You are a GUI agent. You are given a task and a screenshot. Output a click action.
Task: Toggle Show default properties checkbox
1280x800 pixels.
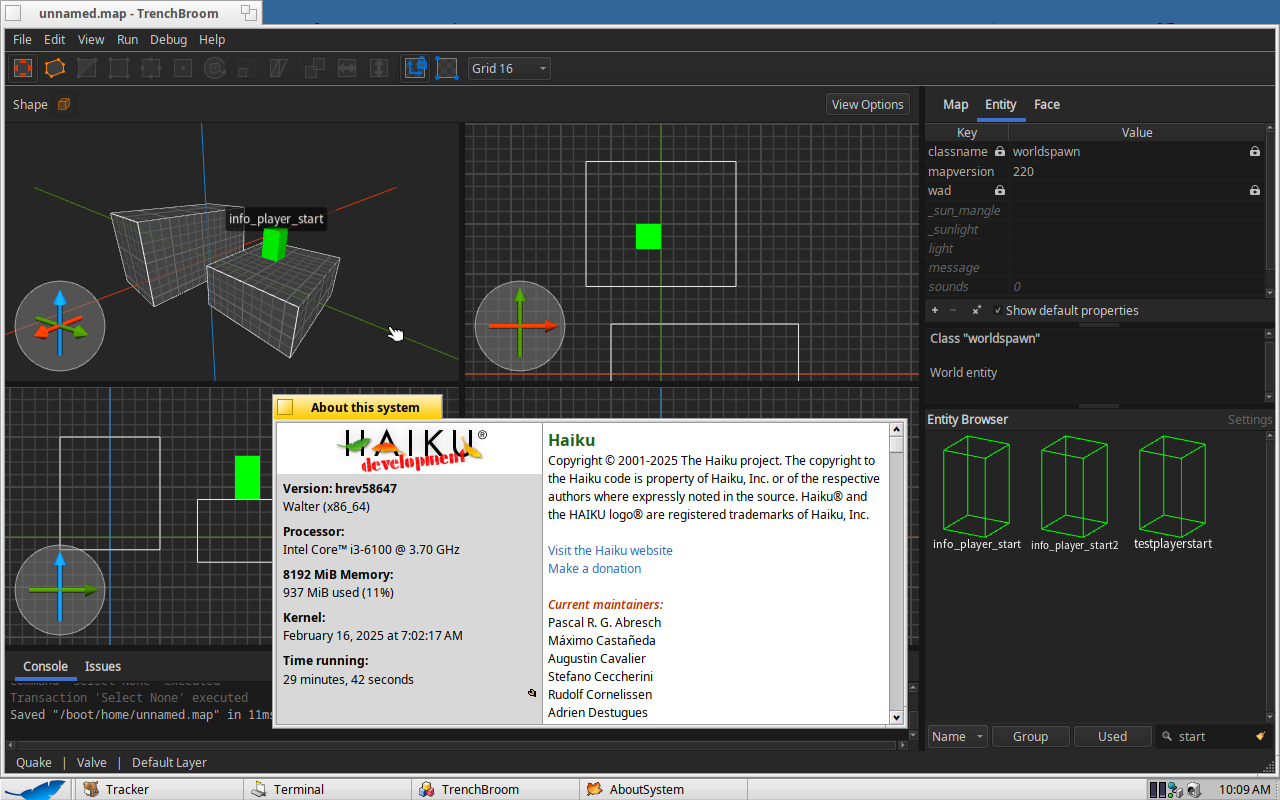[x=998, y=311]
